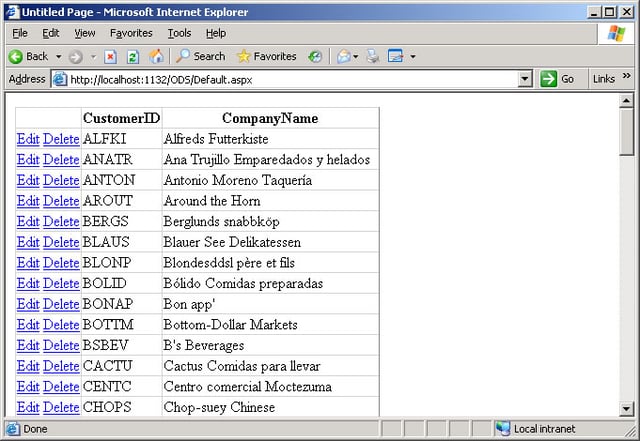Click the green Go arrow button
Viewport: 640px width, 441px height.
click(549, 79)
